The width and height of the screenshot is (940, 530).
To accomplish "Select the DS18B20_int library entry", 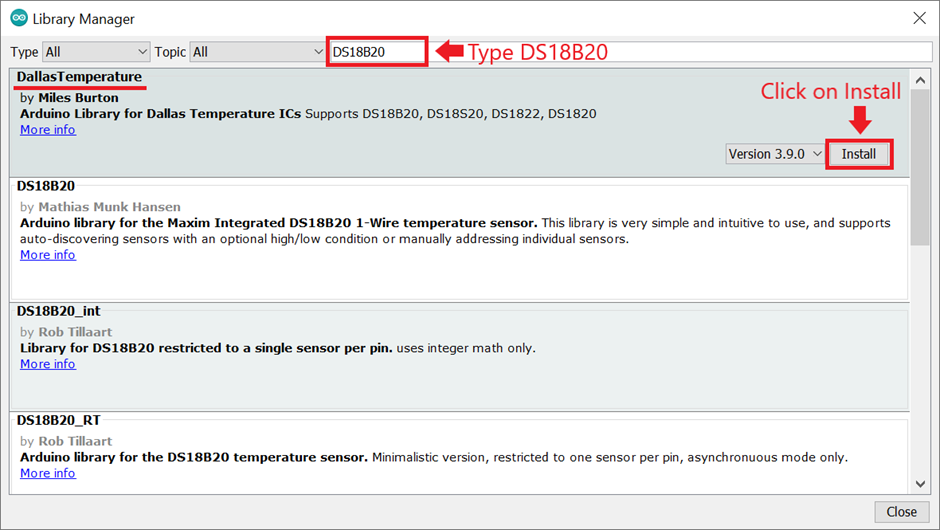I will pos(58,311).
